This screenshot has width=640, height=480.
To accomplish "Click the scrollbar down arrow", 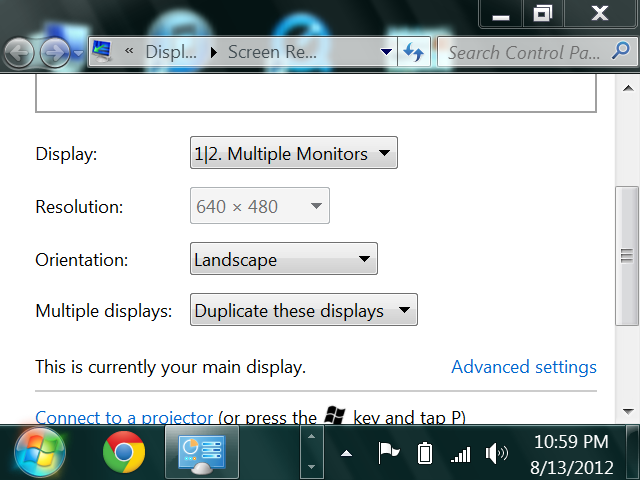I will 628,411.
